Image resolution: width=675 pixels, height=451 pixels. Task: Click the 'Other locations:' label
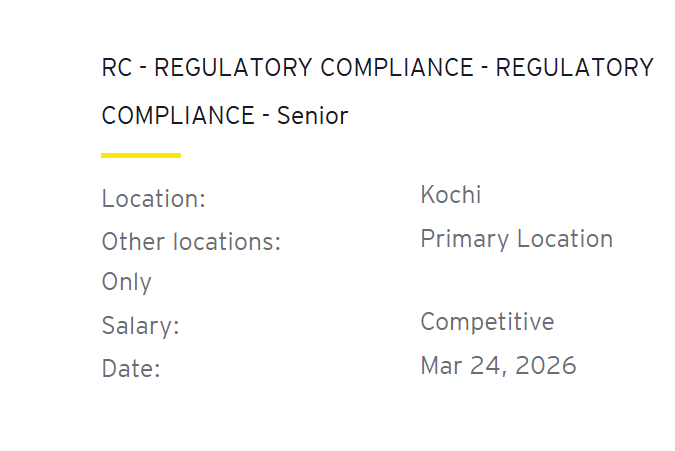tap(191, 242)
